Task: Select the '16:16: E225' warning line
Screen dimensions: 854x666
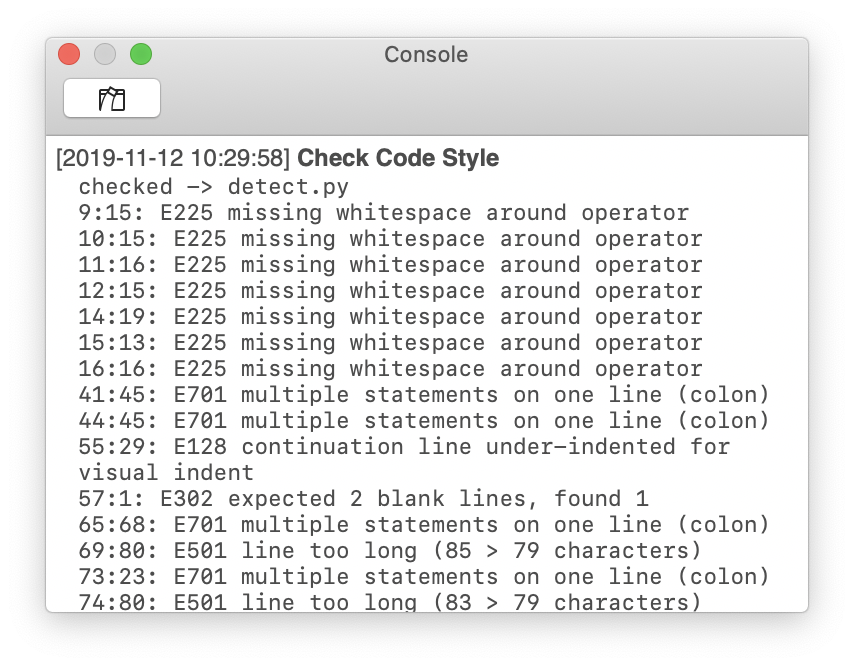Action: pos(391,369)
